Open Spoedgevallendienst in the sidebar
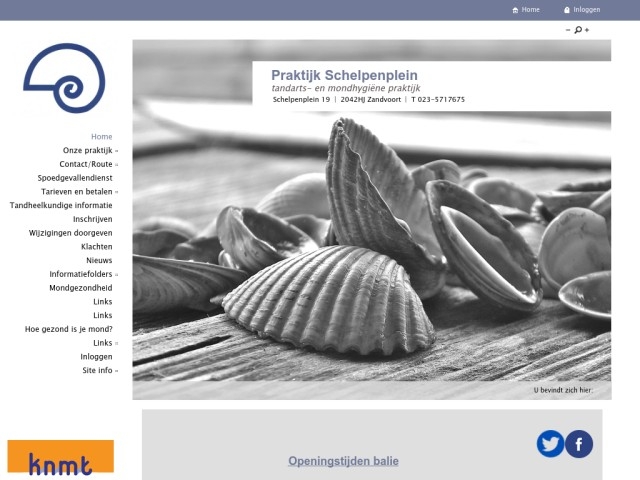Image resolution: width=640 pixels, height=480 pixels. click(75, 178)
